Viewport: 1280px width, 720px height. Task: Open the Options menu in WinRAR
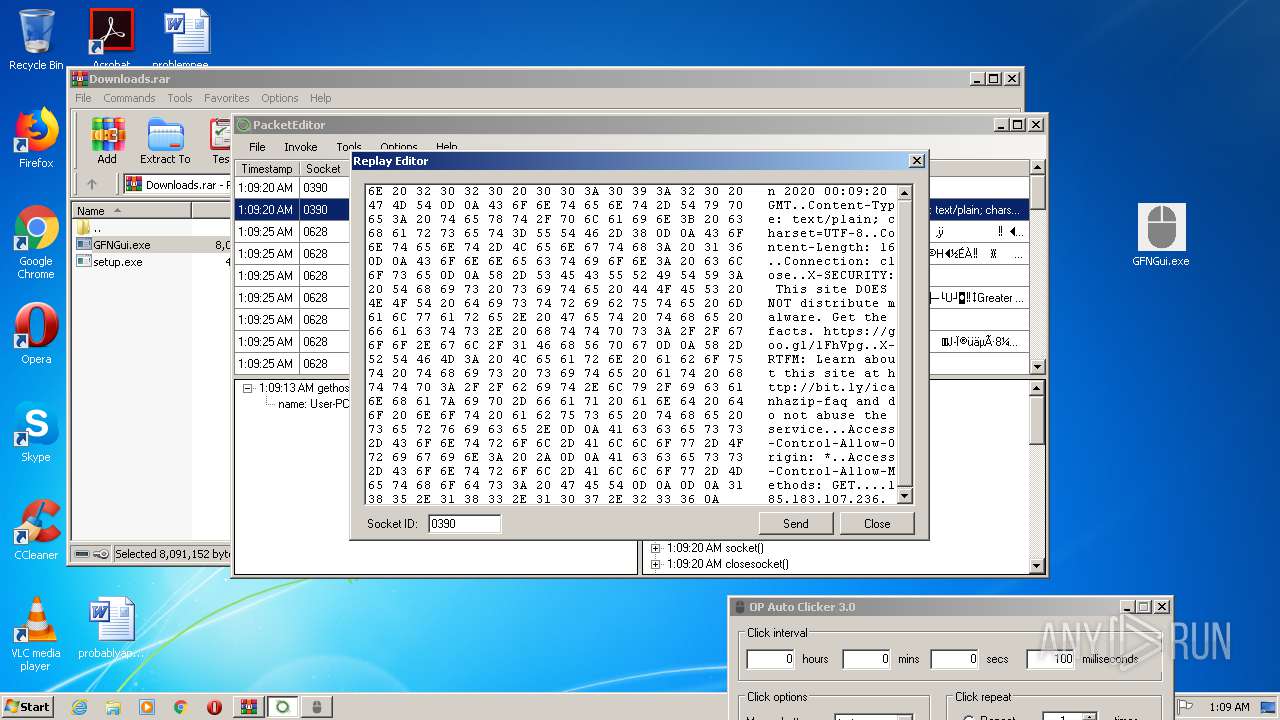coord(280,98)
